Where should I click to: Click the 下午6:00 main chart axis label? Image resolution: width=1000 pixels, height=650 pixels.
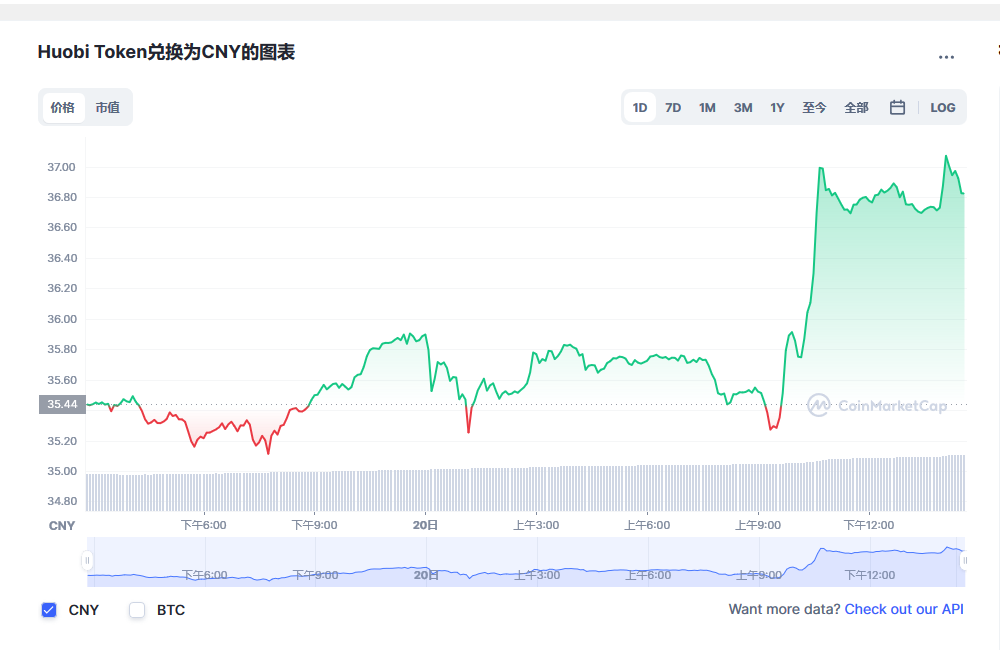tap(203, 525)
